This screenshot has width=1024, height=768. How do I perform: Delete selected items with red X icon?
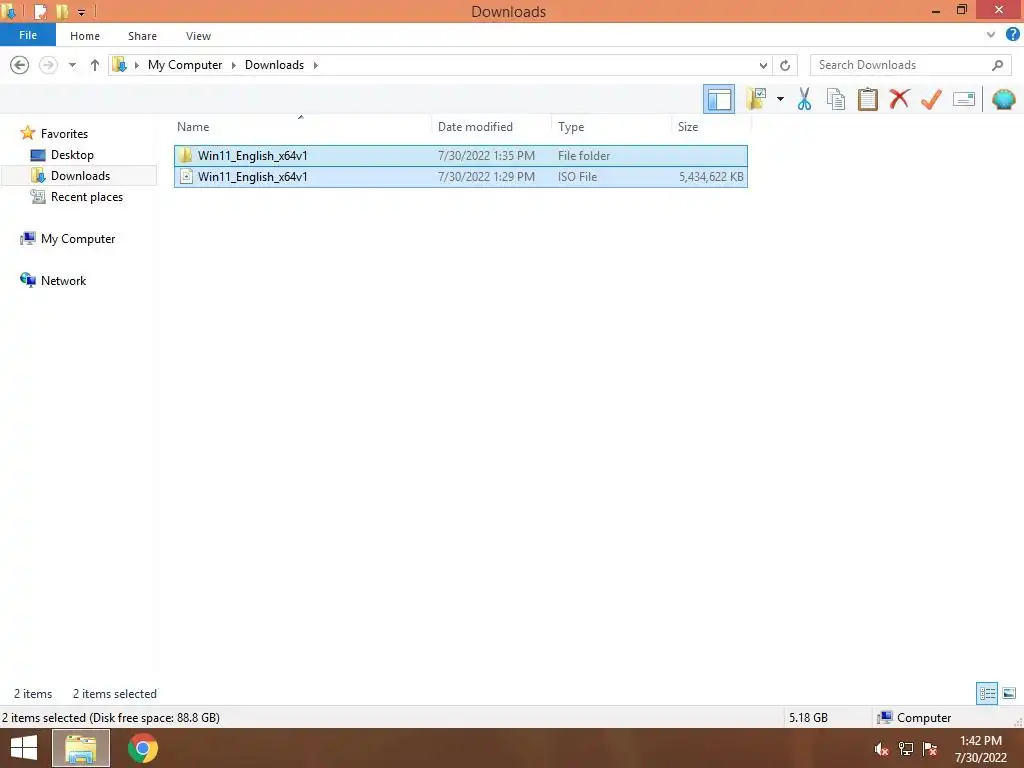pos(899,99)
